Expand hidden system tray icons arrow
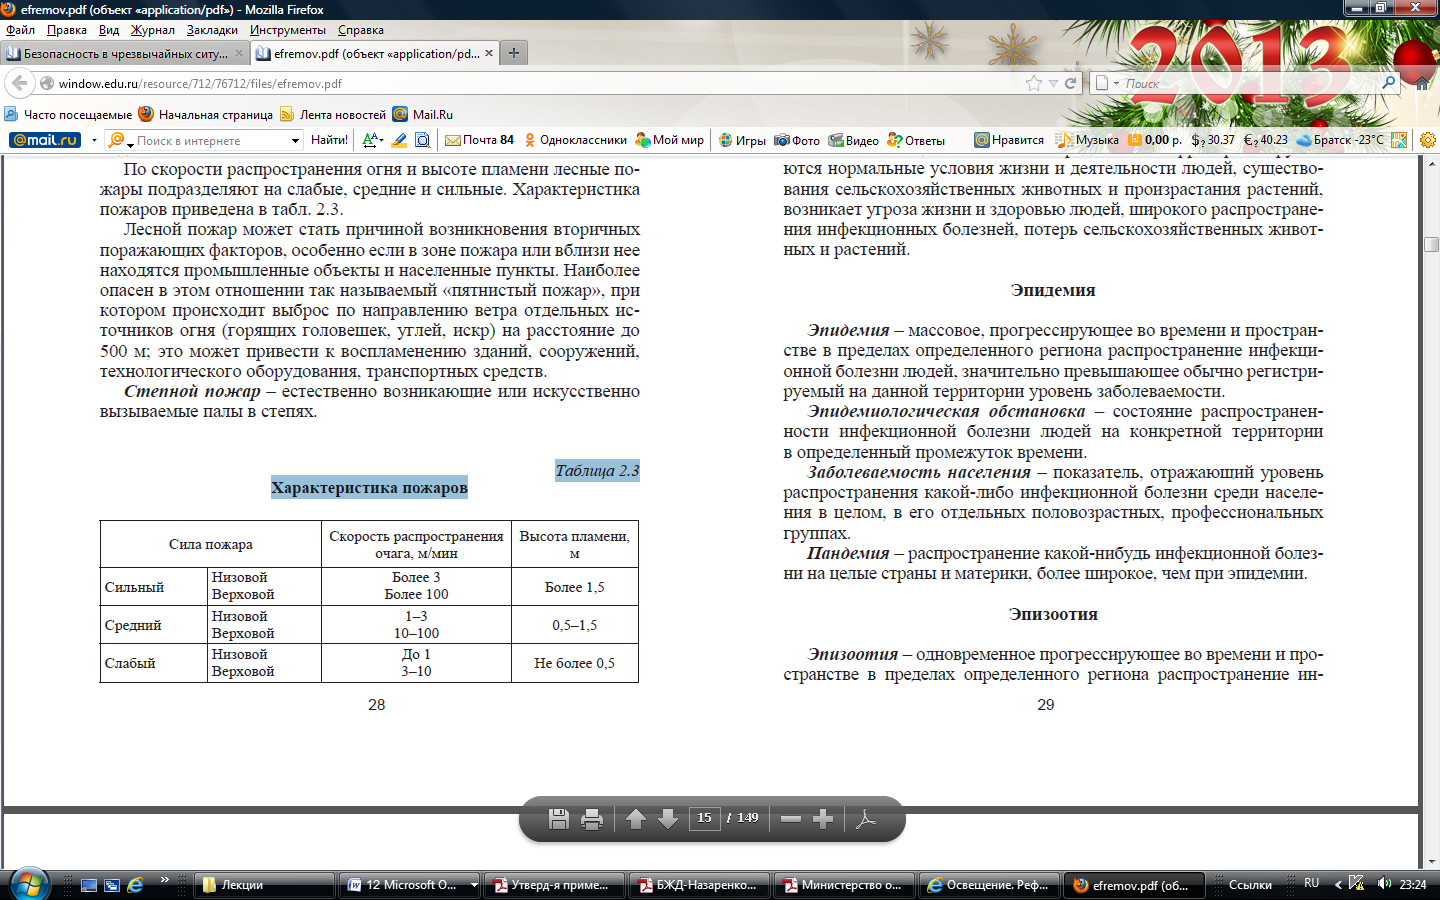This screenshot has width=1440, height=900. tap(1338, 884)
